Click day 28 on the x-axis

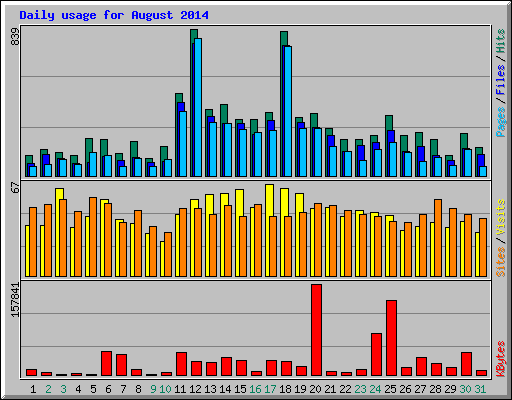click(x=435, y=389)
